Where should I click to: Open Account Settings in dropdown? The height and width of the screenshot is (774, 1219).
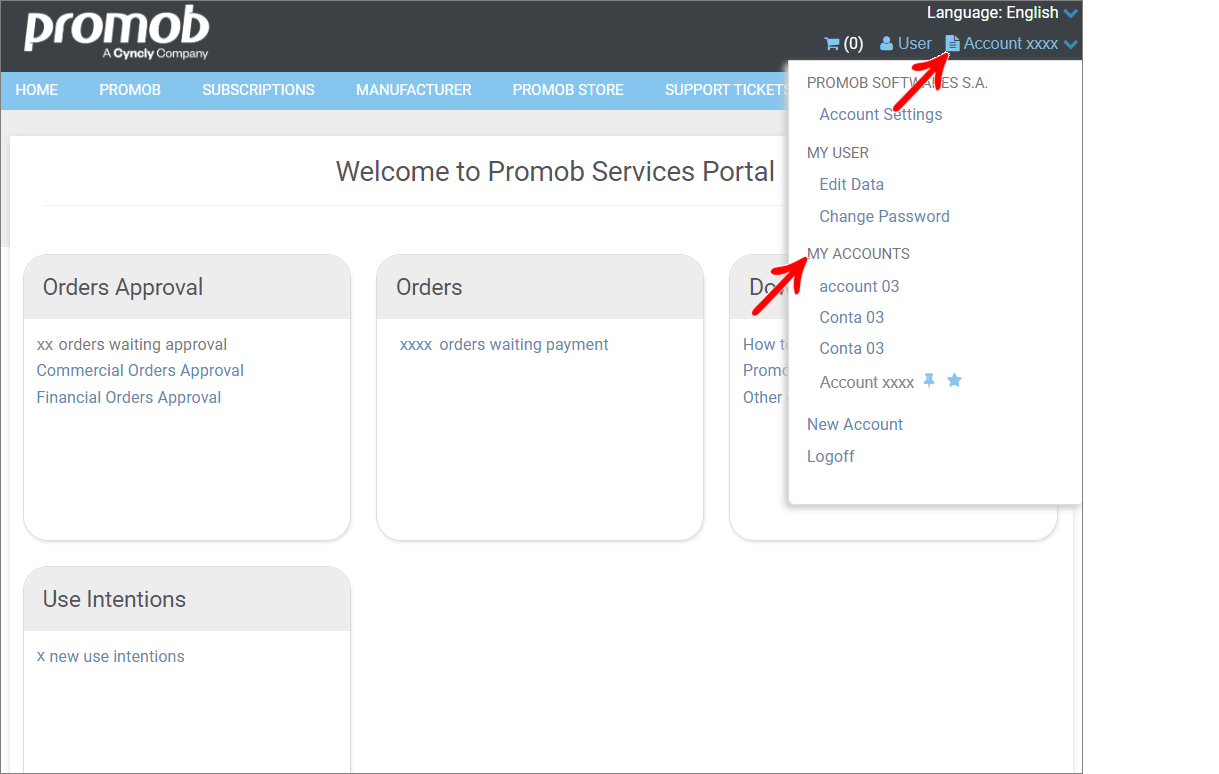pyautogui.click(x=881, y=114)
